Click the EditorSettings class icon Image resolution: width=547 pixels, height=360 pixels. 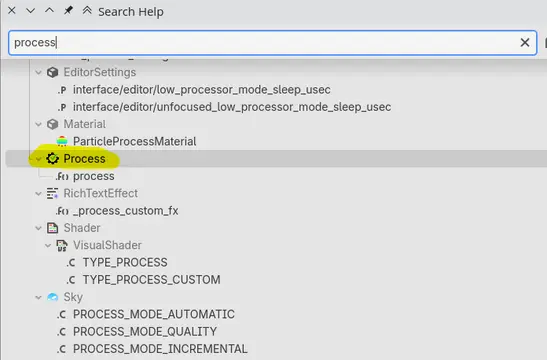53,73
